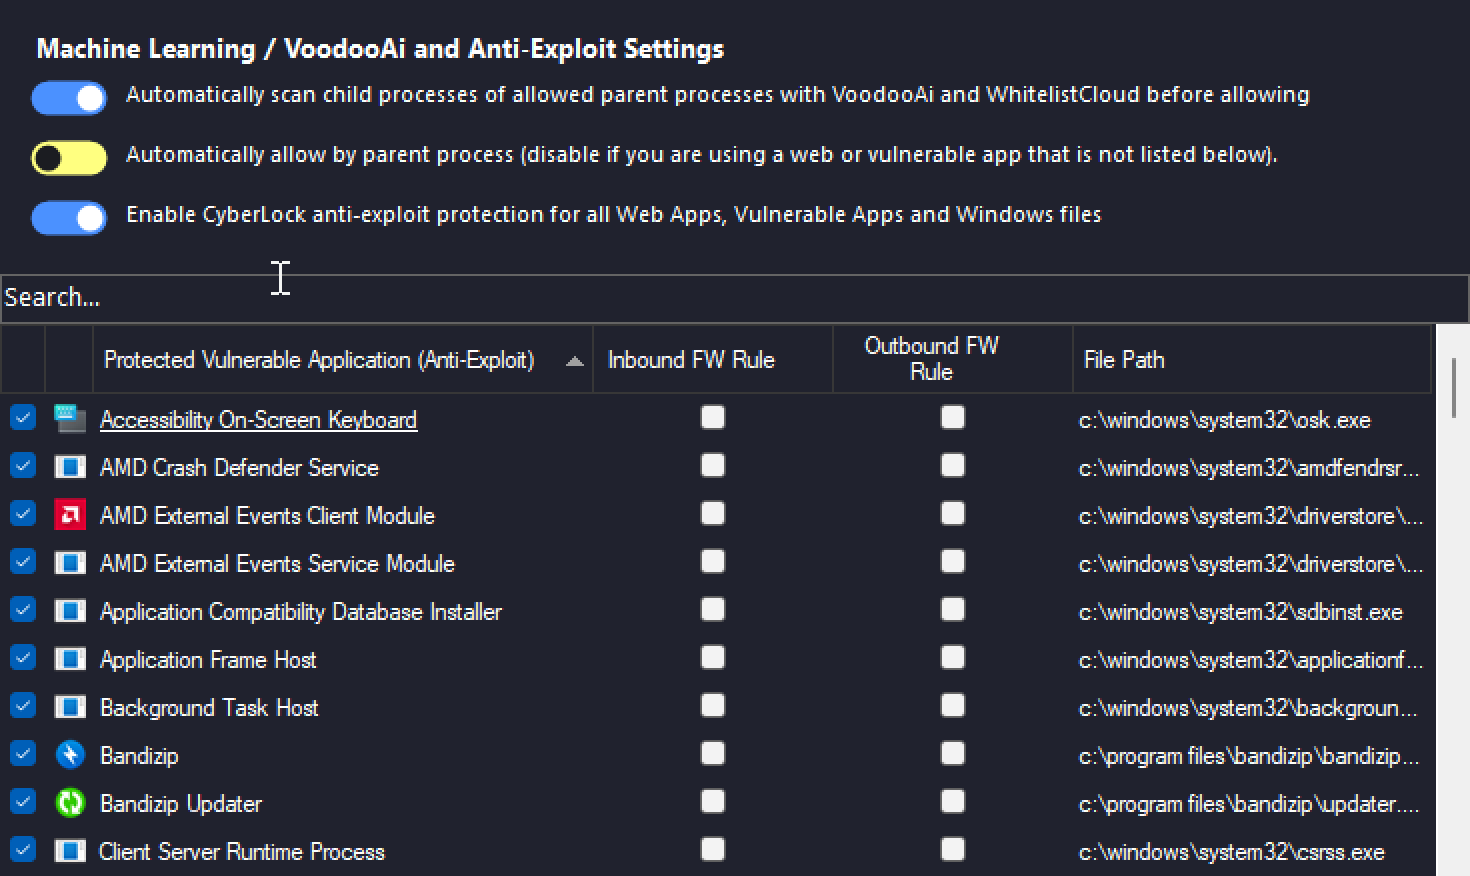The height and width of the screenshot is (876, 1470).
Task: Sort by Protected Vulnerable Application column arrow
Action: point(574,361)
